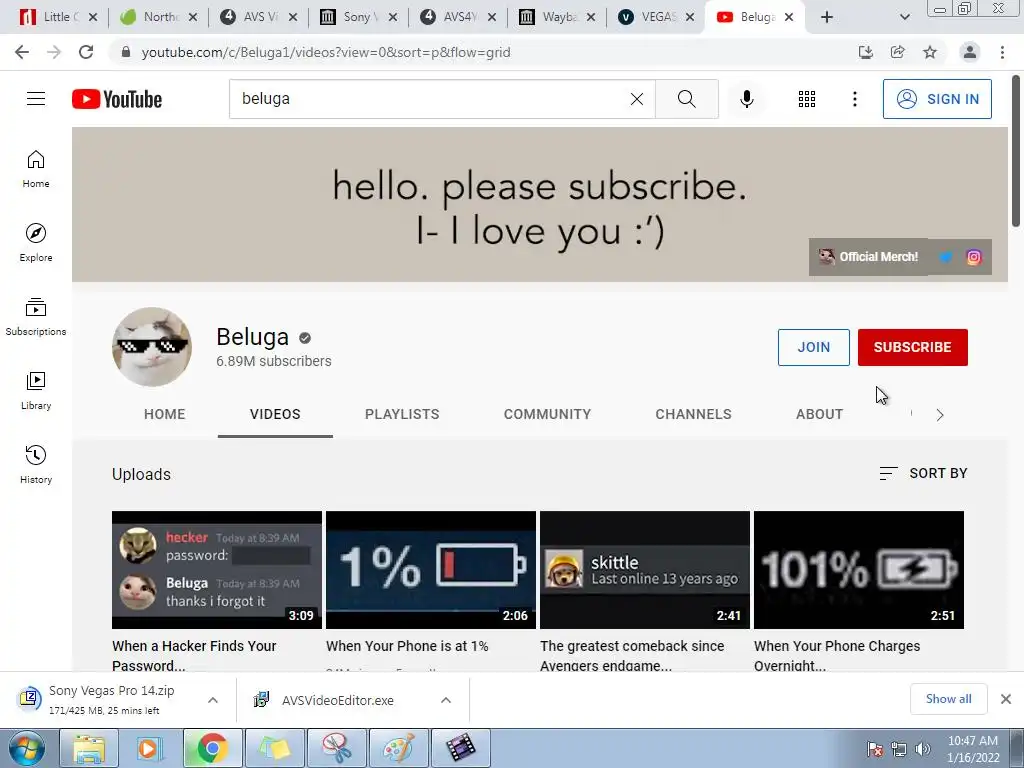Click the page vertical scrollbar
Screen dimensions: 1024x768
click(x=1016, y=152)
